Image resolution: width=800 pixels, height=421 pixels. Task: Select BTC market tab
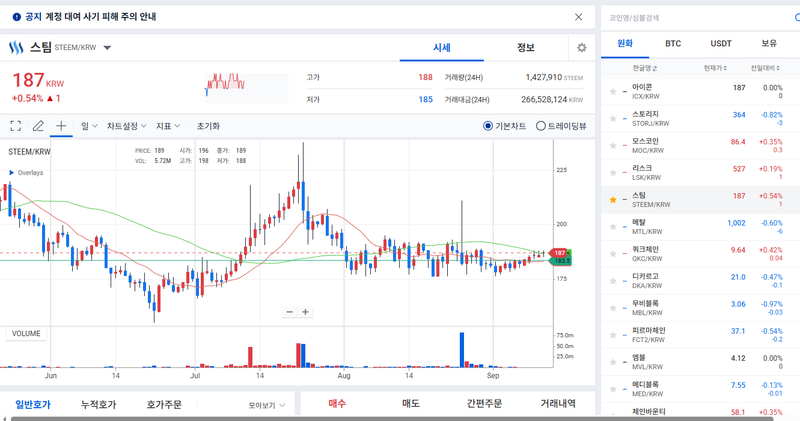pyautogui.click(x=673, y=44)
